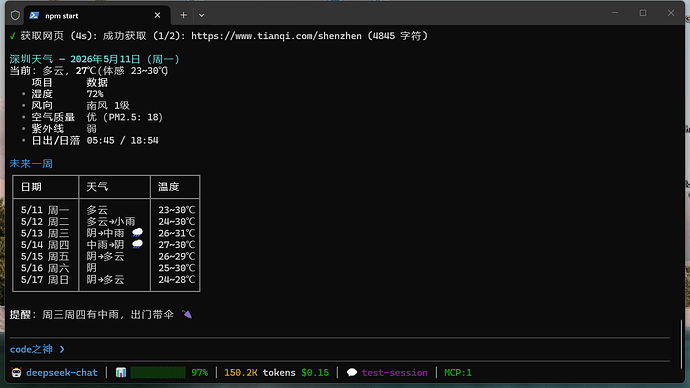The height and width of the screenshot is (388, 690).
Task: Click the 温度 table header
Action: pos(169,187)
